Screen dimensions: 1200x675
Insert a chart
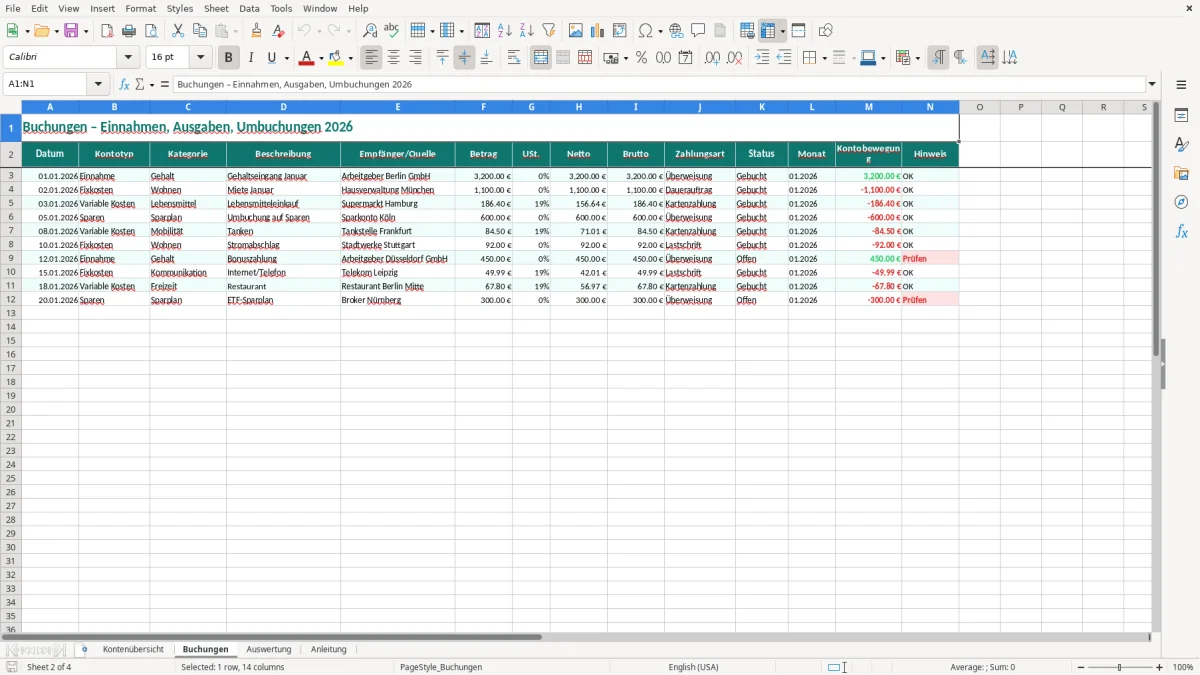(597, 31)
